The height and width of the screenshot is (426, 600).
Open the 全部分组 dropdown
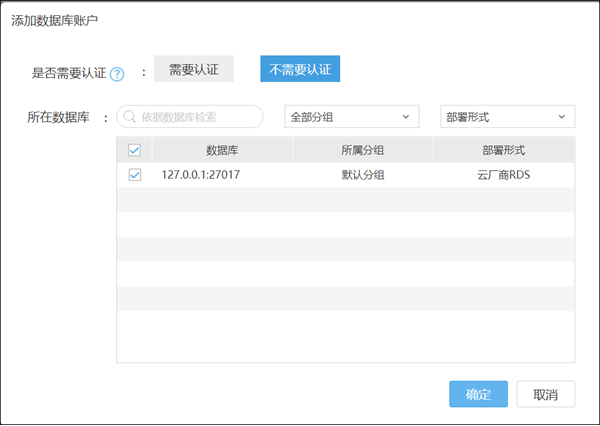(351, 117)
